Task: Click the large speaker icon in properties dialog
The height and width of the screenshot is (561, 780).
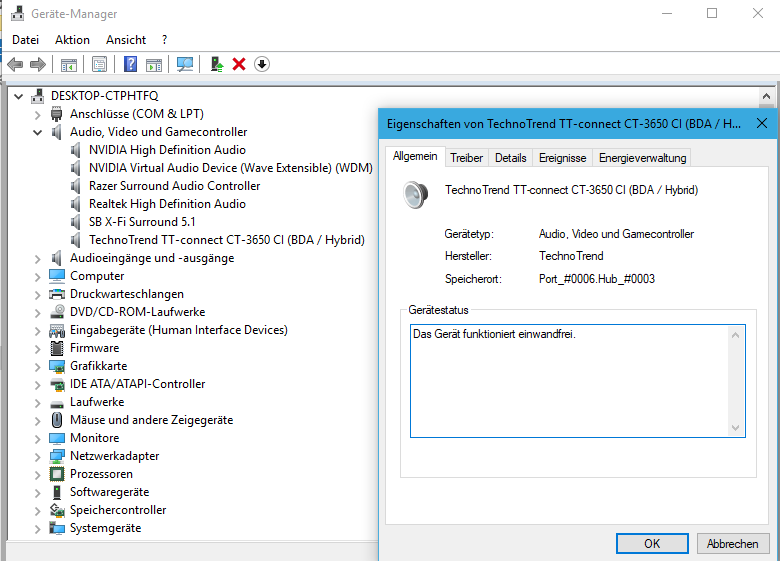Action: pyautogui.click(x=415, y=195)
